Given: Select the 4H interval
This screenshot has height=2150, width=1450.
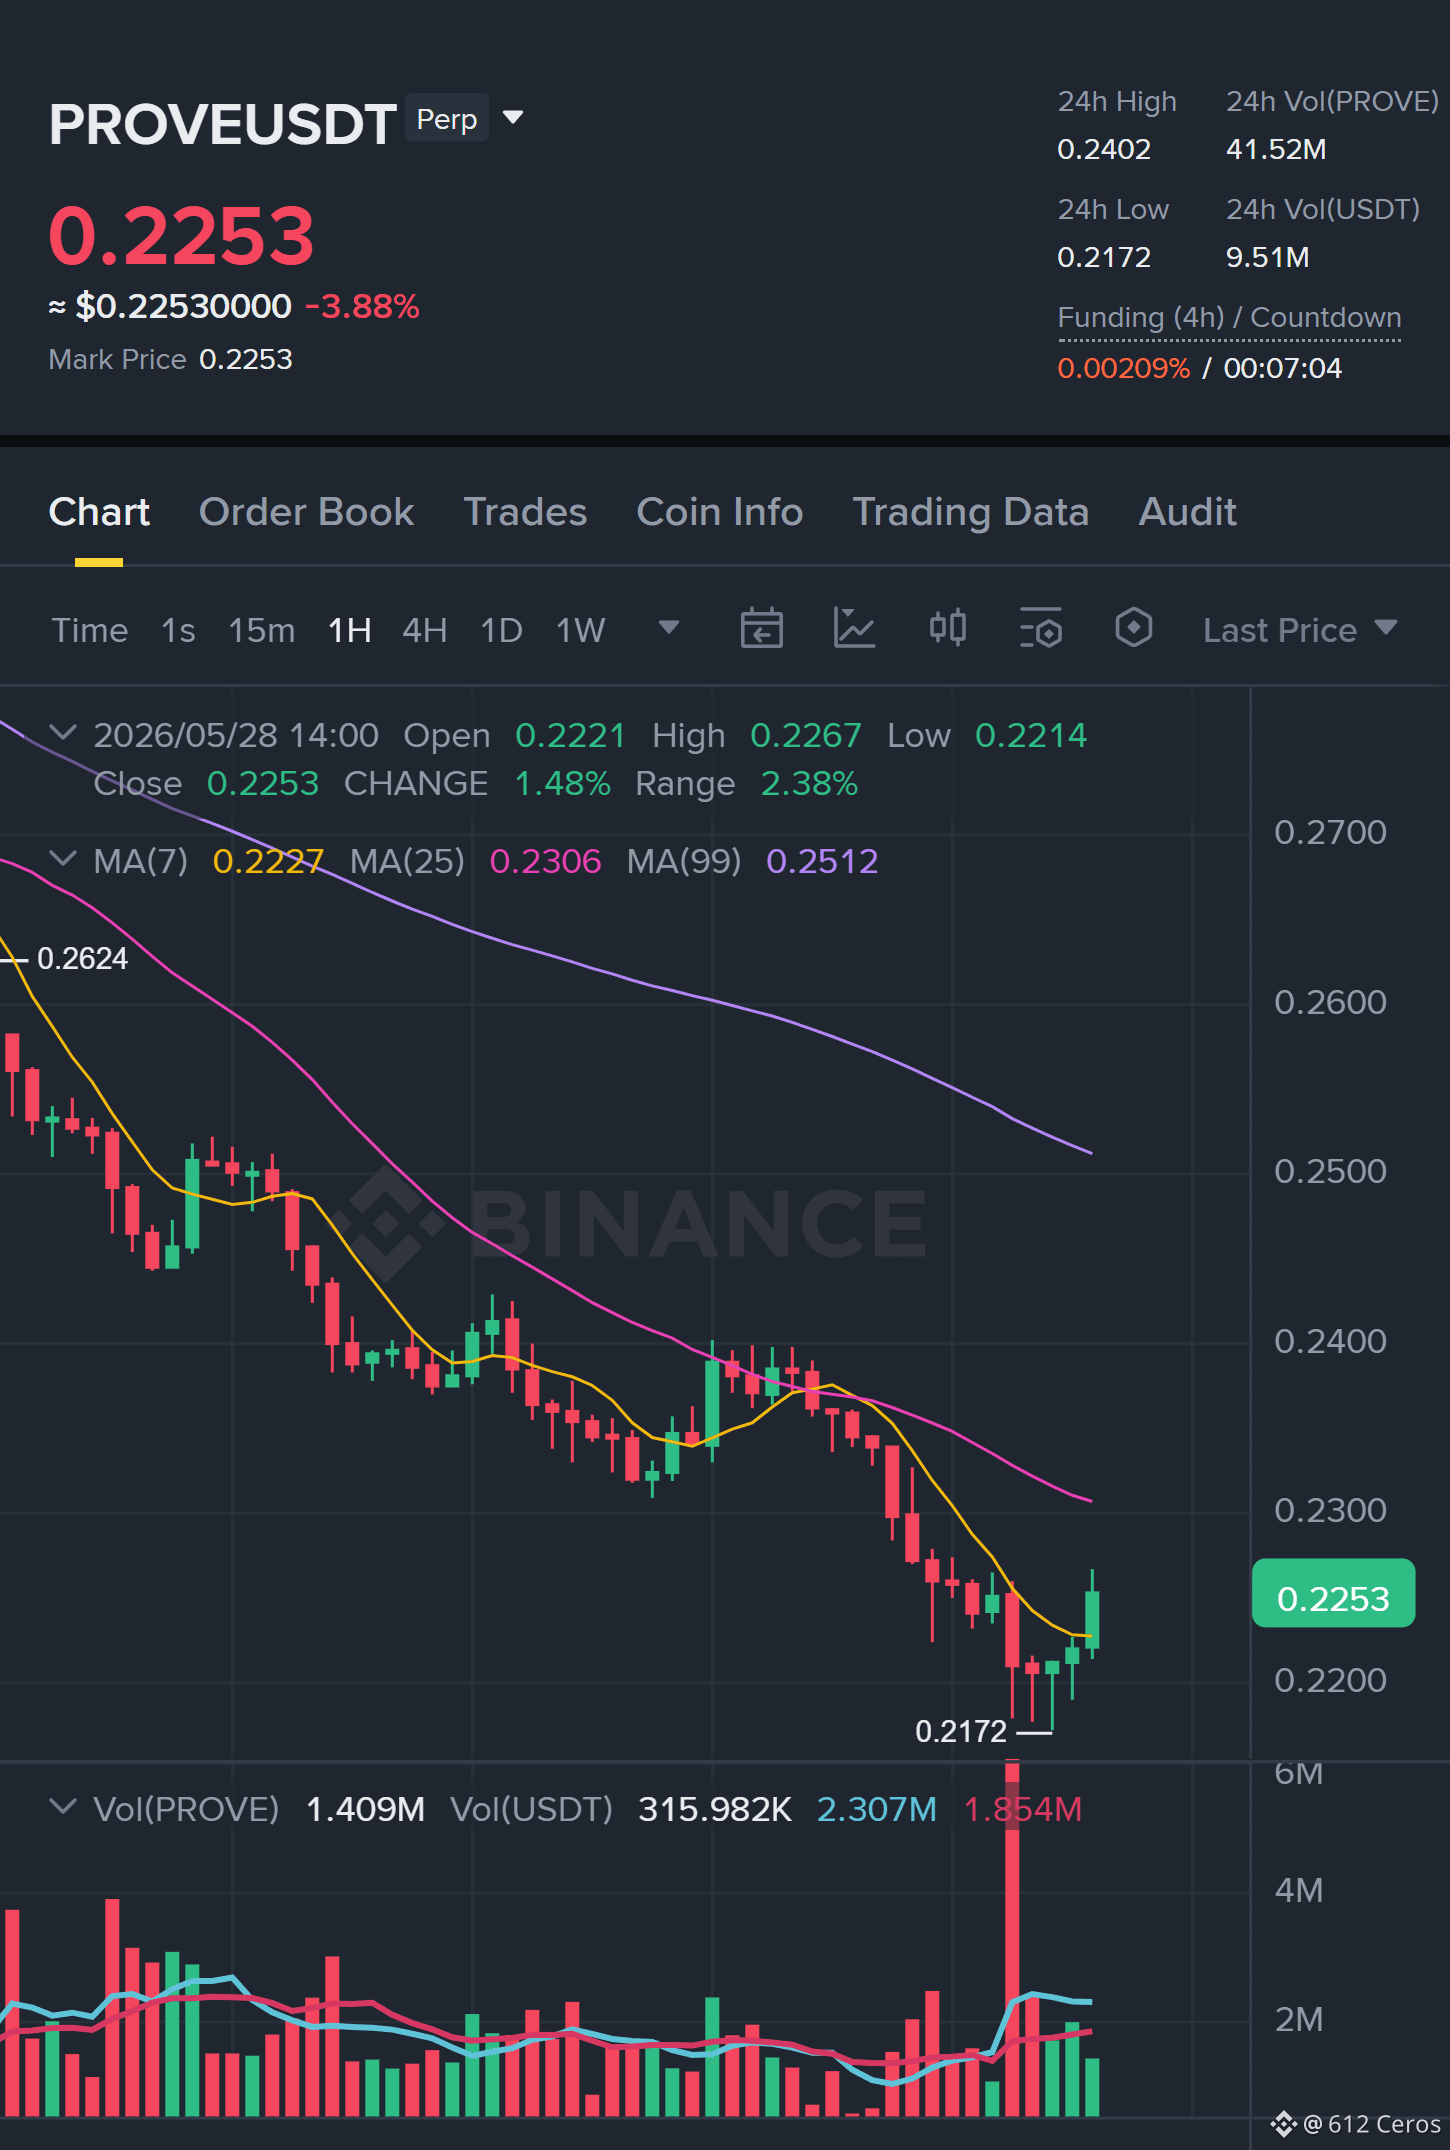Looking at the screenshot, I should (x=424, y=630).
